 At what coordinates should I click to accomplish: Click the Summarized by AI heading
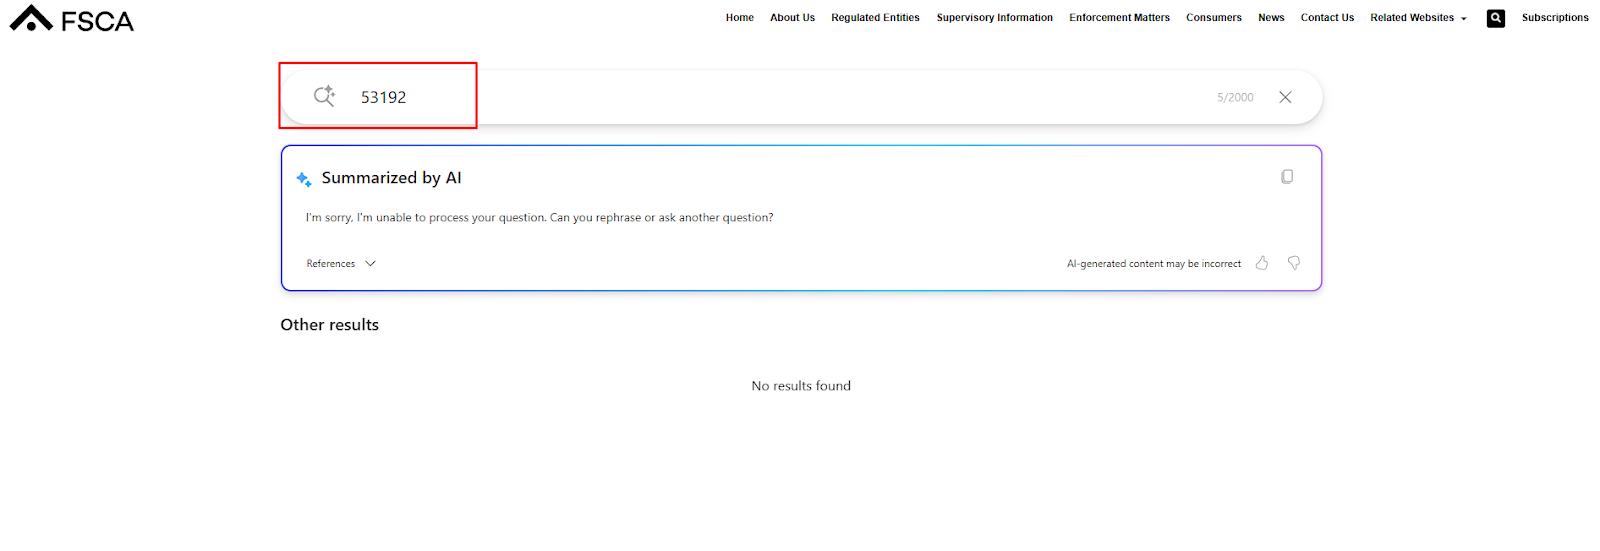391,178
